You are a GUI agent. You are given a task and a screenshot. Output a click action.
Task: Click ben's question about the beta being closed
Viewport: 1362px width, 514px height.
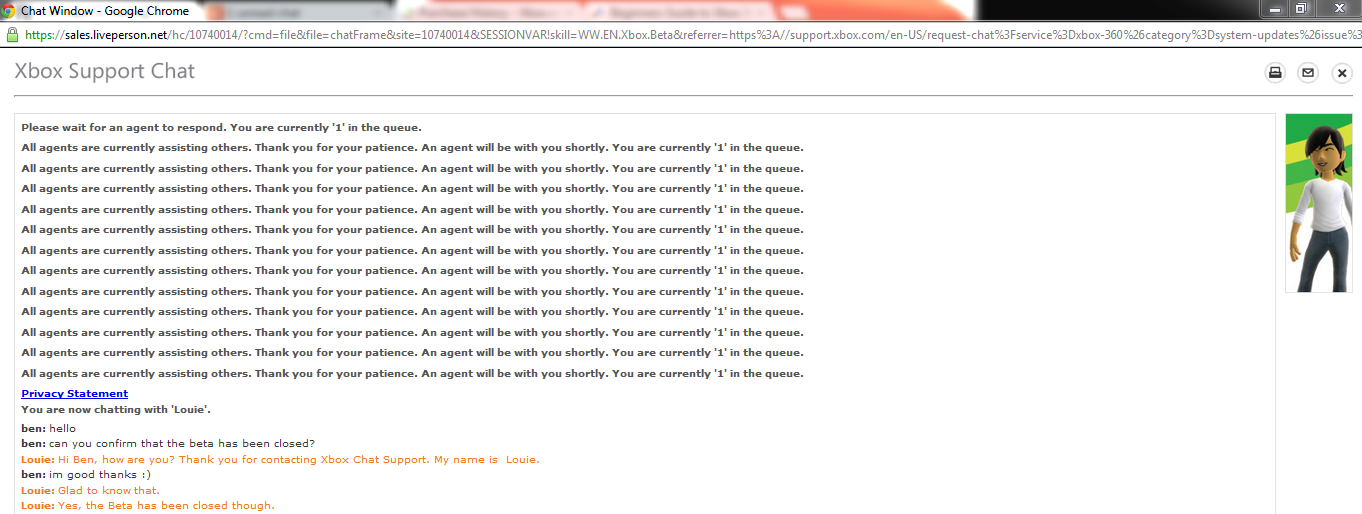[168, 444]
